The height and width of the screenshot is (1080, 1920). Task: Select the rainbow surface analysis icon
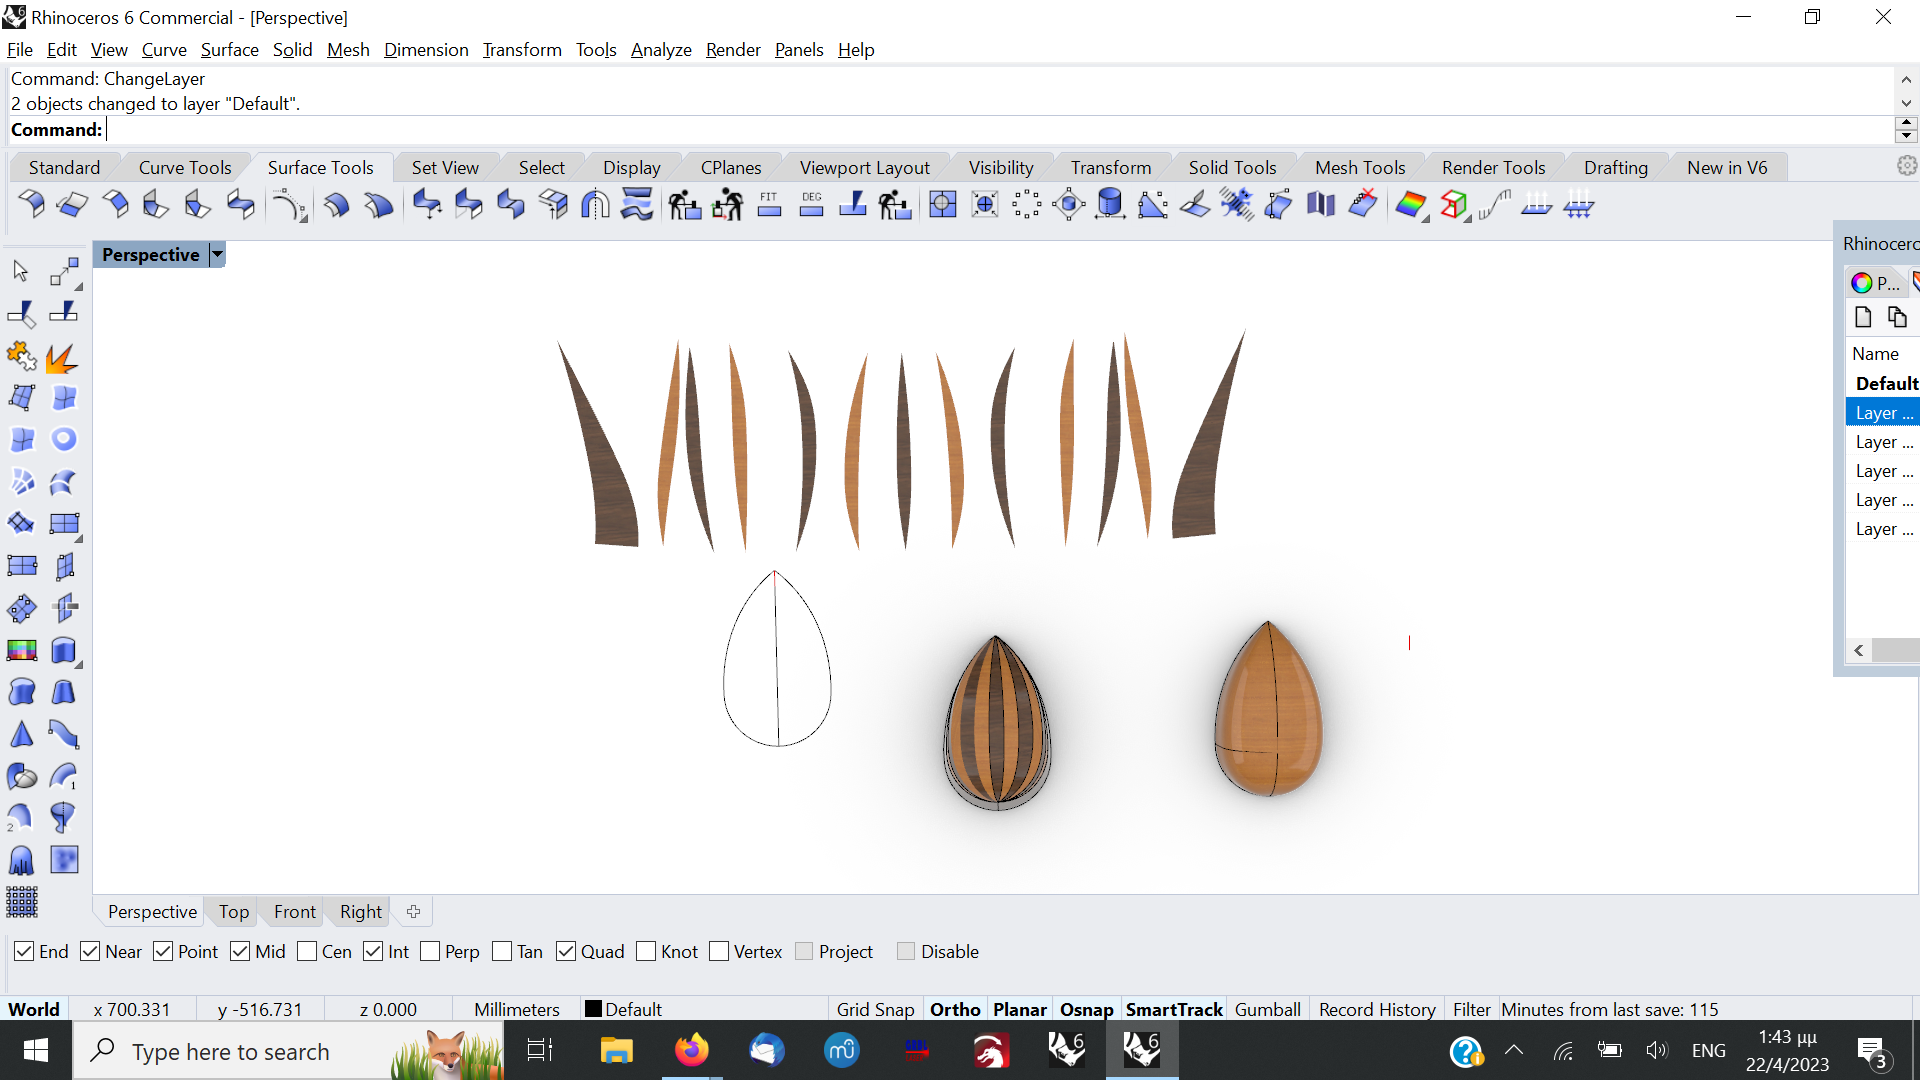pos(1410,205)
